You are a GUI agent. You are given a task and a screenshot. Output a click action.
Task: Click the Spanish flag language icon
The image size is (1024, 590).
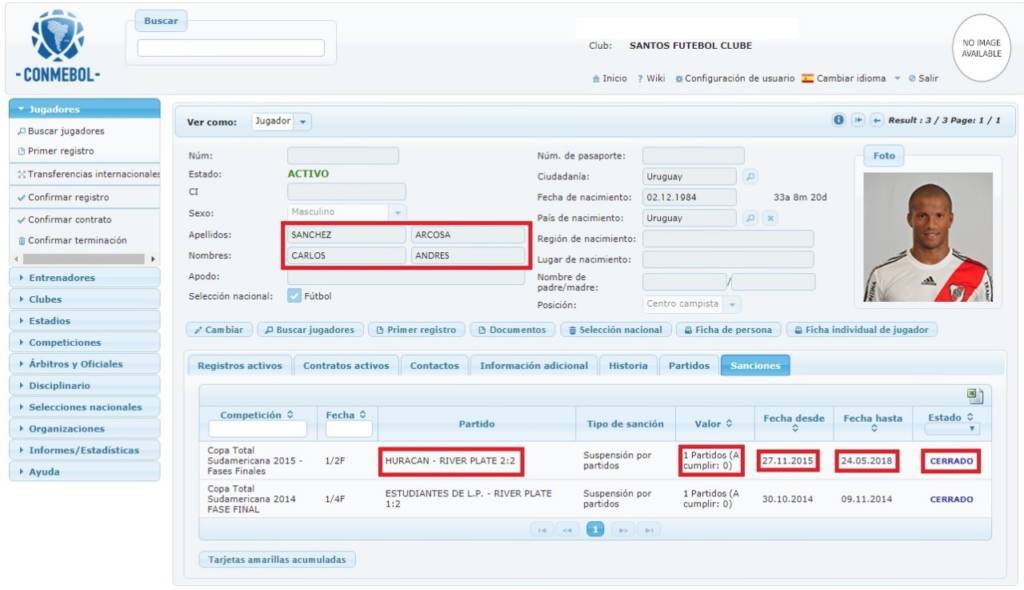(807, 78)
